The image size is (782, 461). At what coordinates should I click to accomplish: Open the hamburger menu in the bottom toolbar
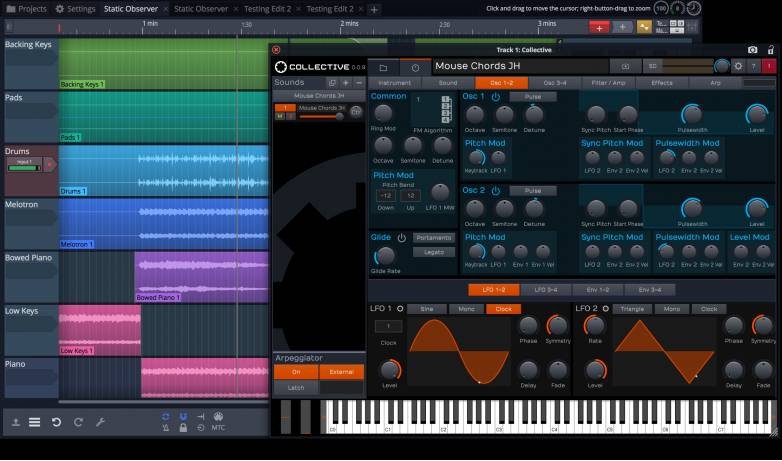tap(34, 422)
